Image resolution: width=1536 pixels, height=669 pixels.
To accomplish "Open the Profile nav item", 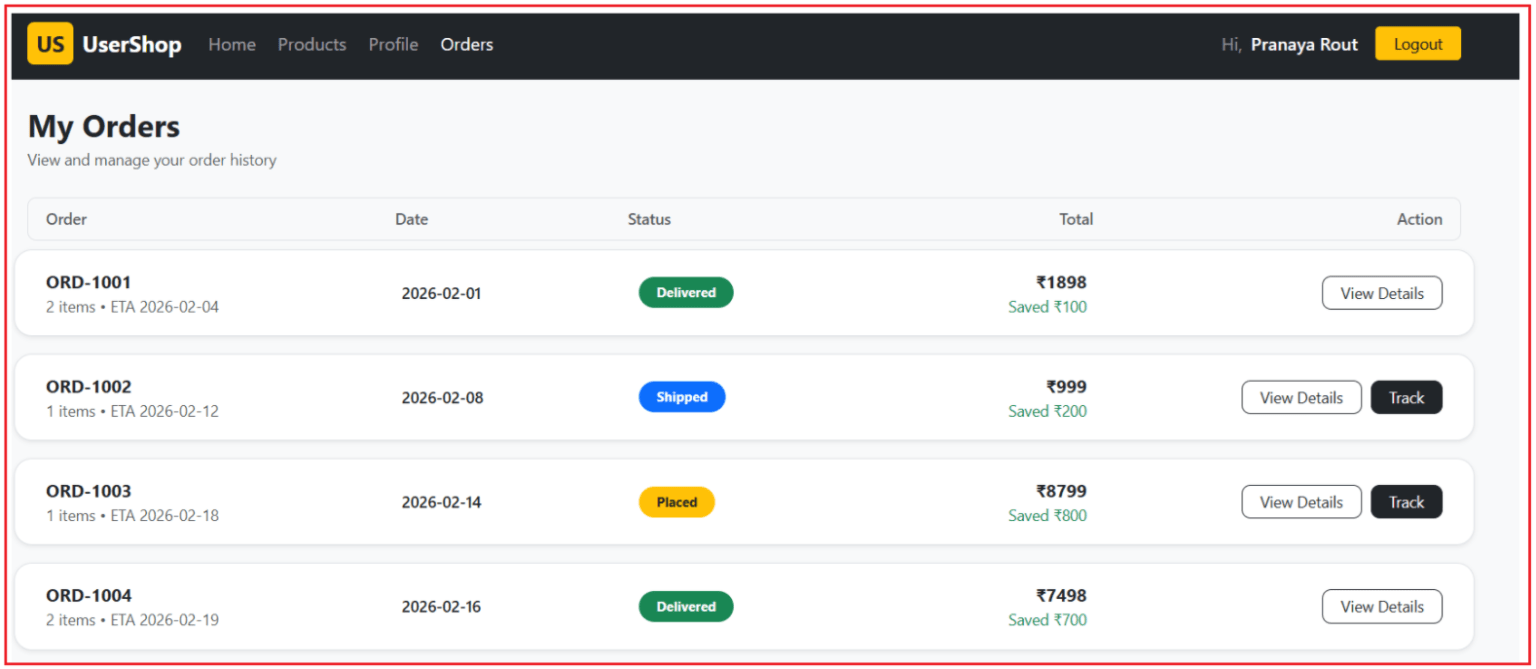I will coord(393,45).
